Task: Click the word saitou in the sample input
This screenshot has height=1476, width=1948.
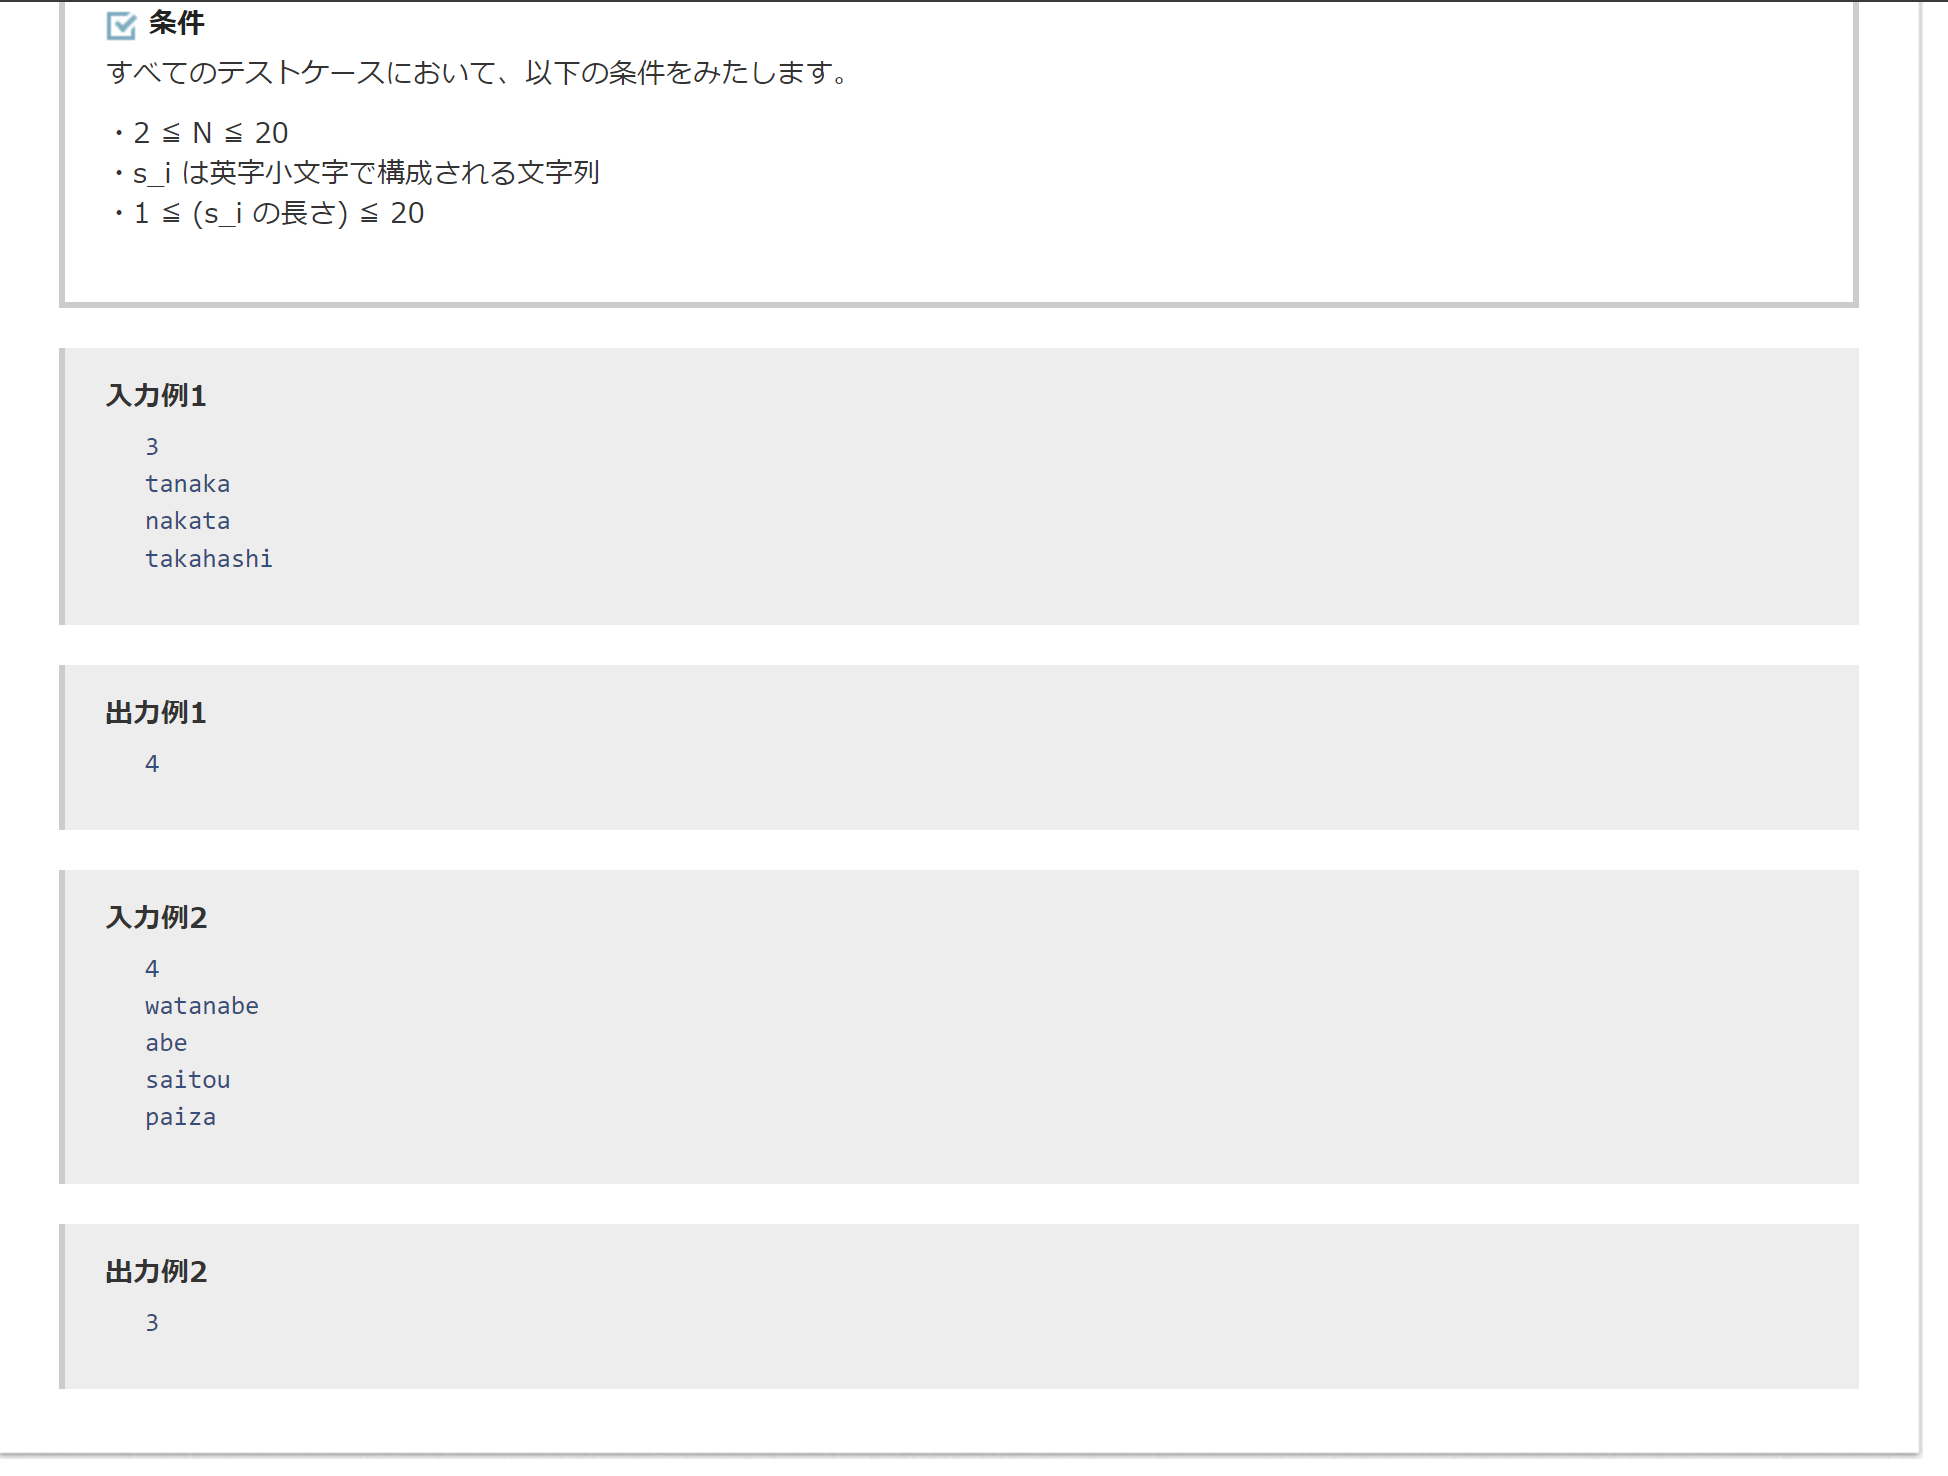Action: coord(188,1080)
